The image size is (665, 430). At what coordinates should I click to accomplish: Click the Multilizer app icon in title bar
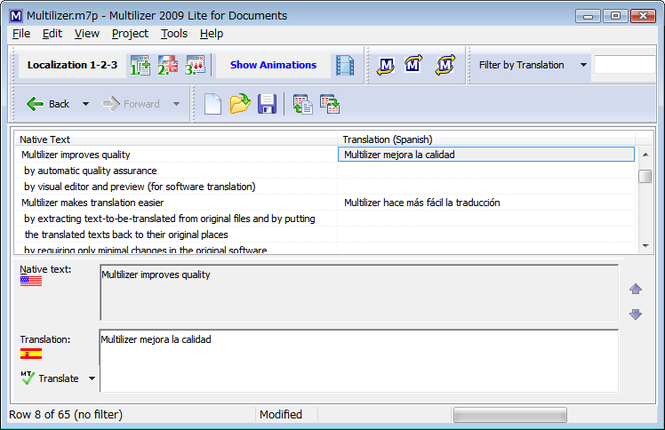tap(16, 16)
